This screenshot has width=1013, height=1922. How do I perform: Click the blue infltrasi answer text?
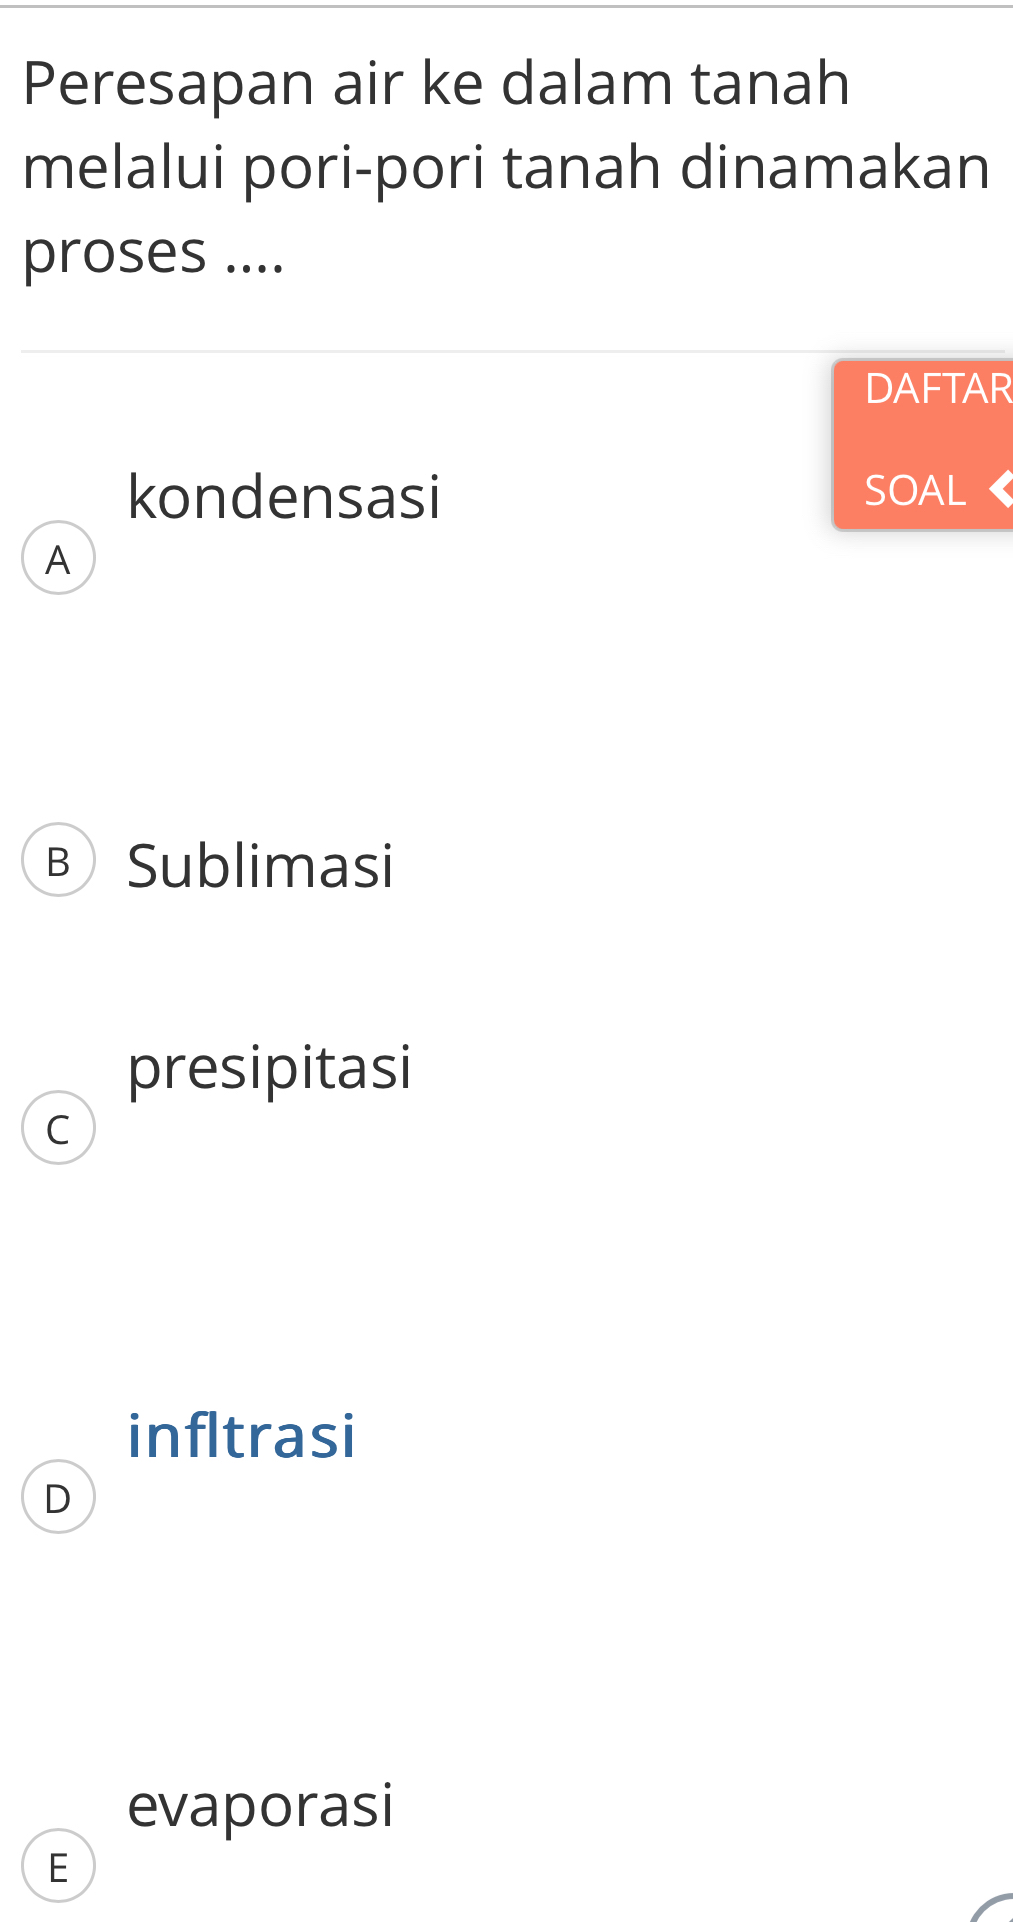coord(241,1435)
